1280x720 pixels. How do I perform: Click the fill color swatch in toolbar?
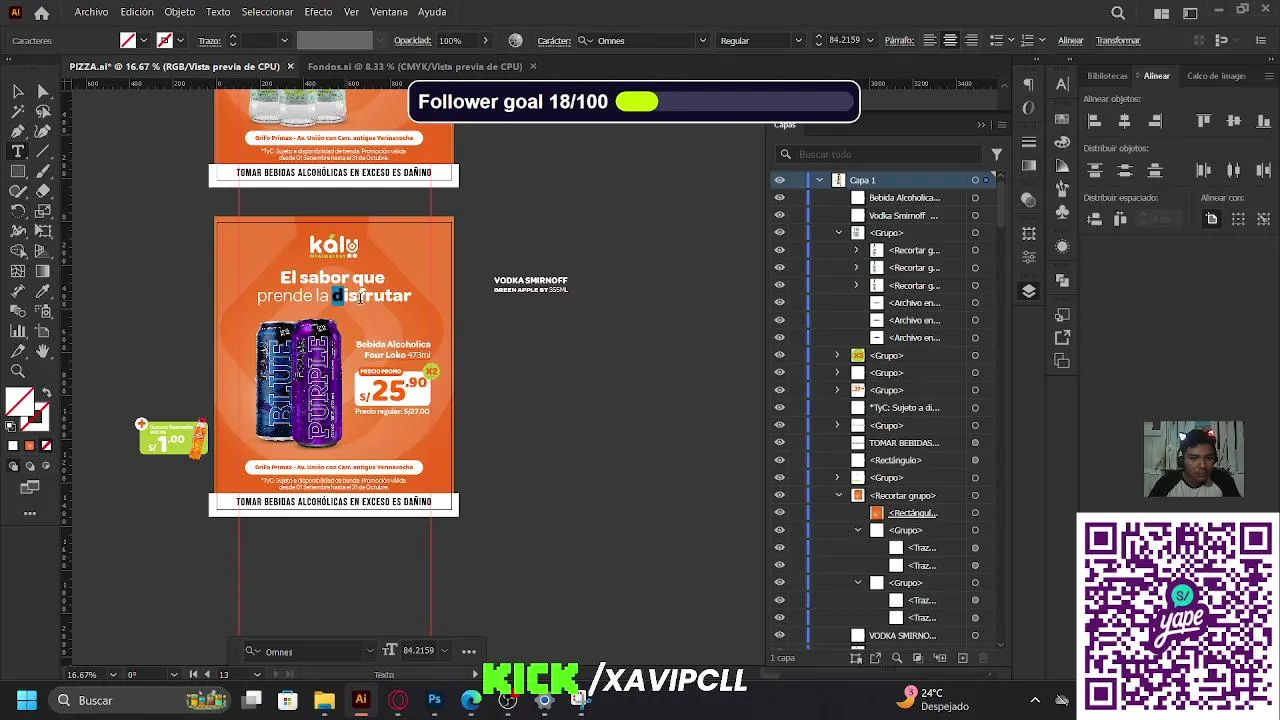click(19, 401)
